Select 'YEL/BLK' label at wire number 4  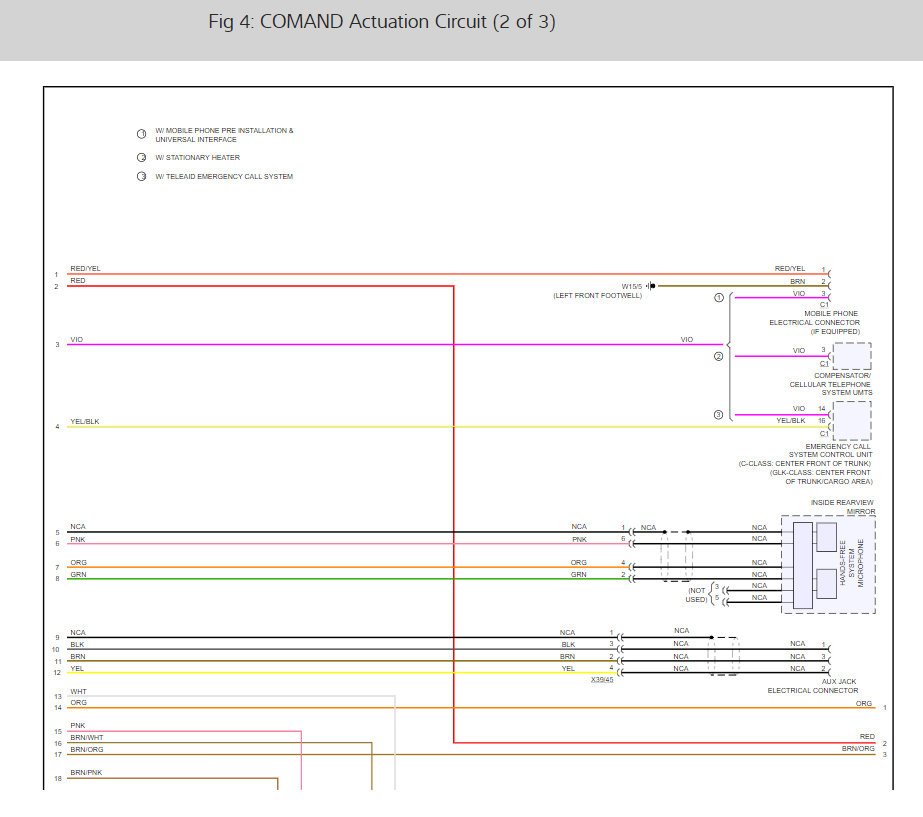[85, 421]
